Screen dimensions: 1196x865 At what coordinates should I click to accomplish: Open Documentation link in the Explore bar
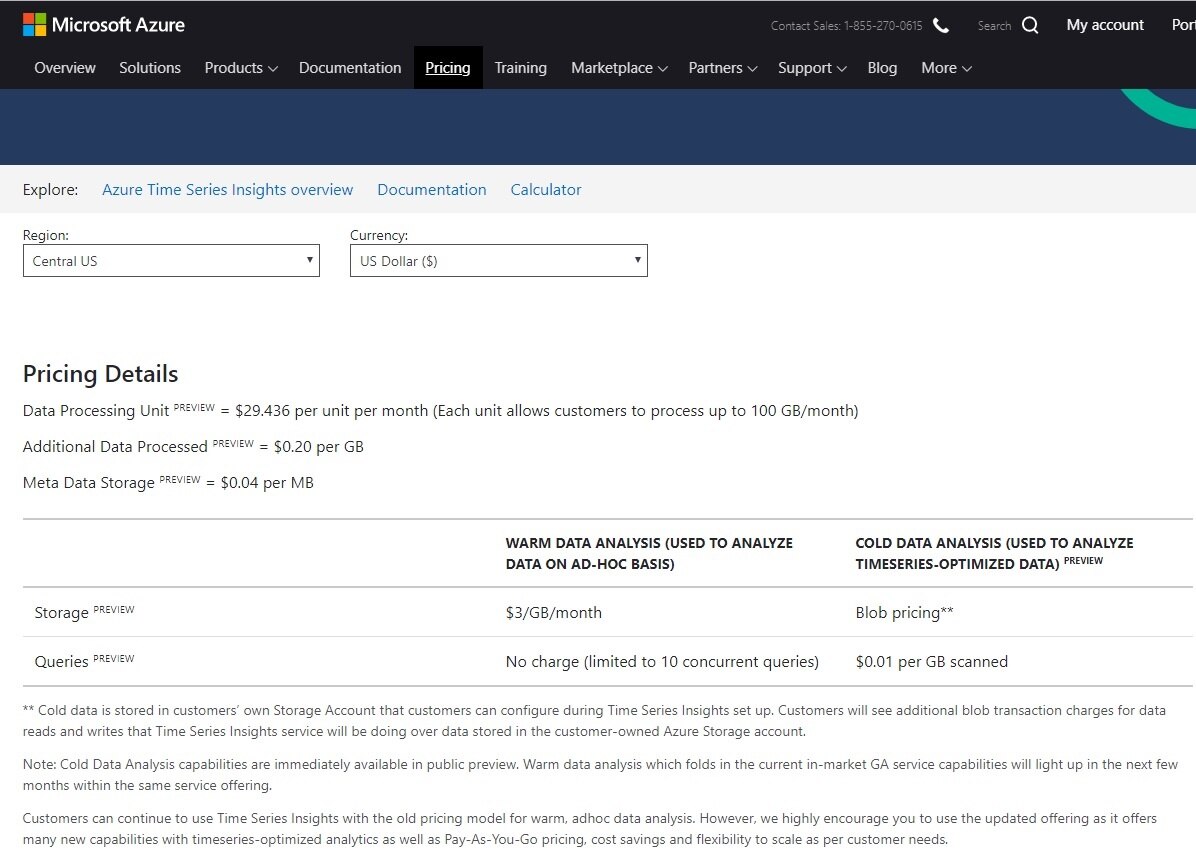(x=431, y=190)
